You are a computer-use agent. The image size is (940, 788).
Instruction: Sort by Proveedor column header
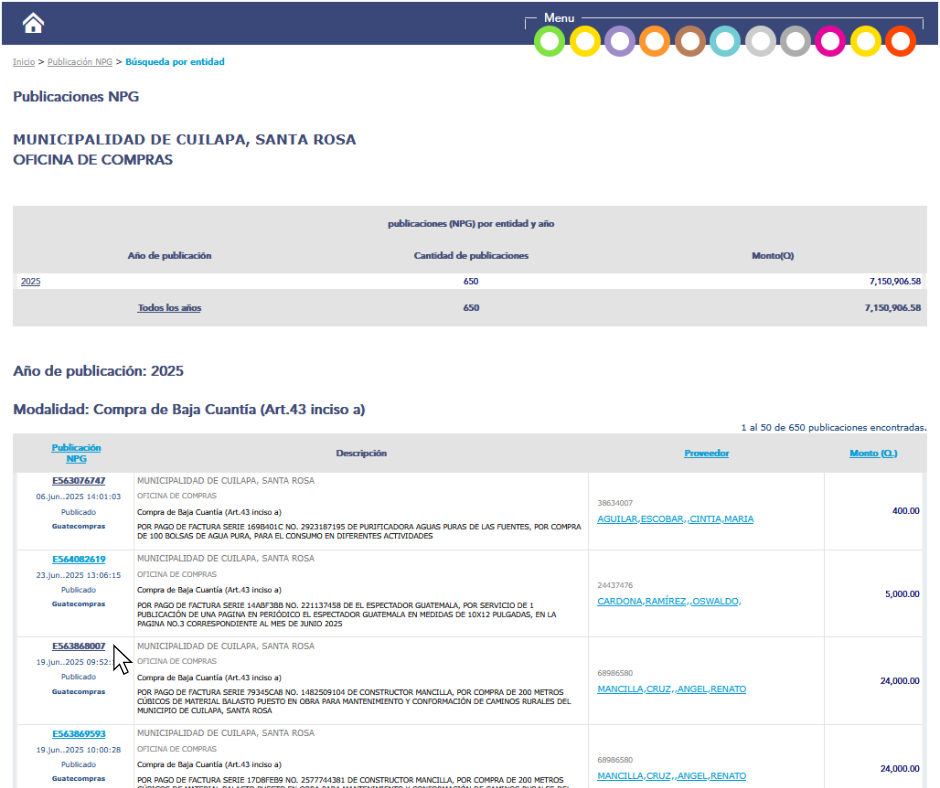(706, 453)
